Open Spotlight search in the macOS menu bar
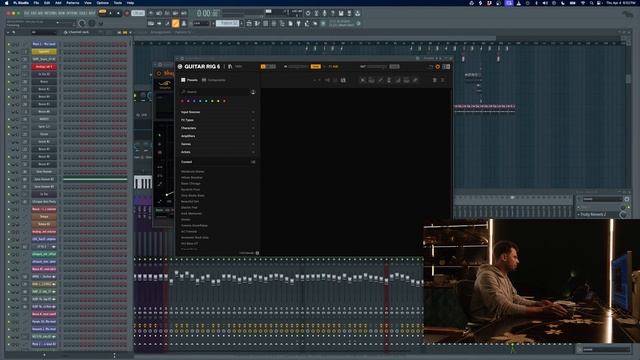 point(592,3)
